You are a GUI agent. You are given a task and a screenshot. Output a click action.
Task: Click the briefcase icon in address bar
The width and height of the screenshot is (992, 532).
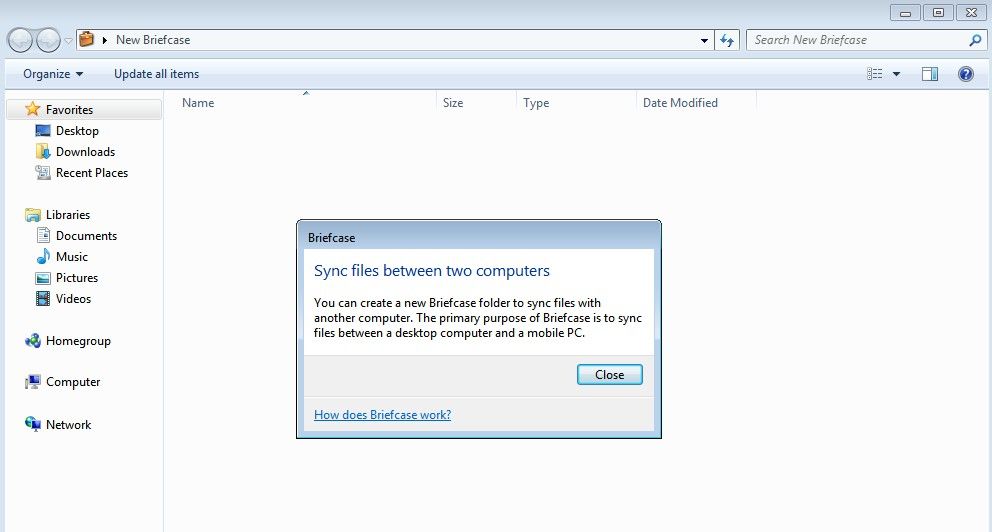[87, 40]
